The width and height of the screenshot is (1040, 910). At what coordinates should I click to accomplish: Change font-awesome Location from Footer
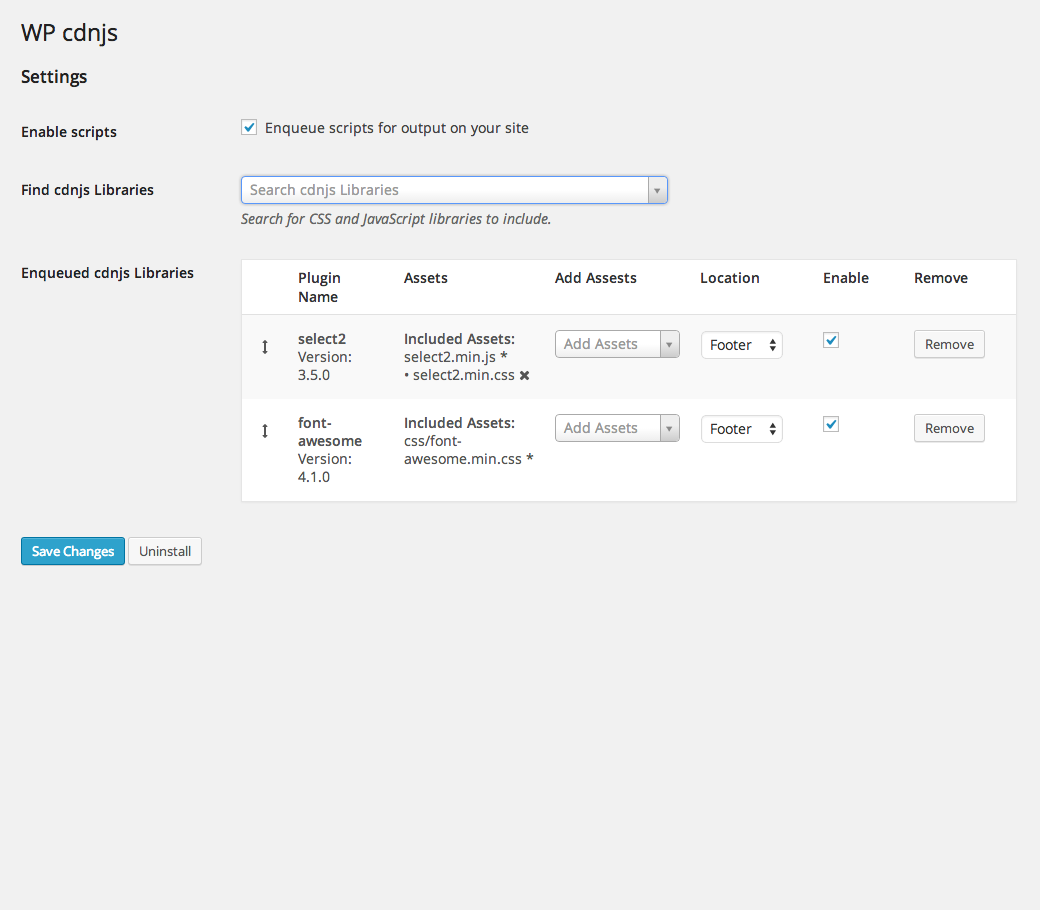pos(741,429)
